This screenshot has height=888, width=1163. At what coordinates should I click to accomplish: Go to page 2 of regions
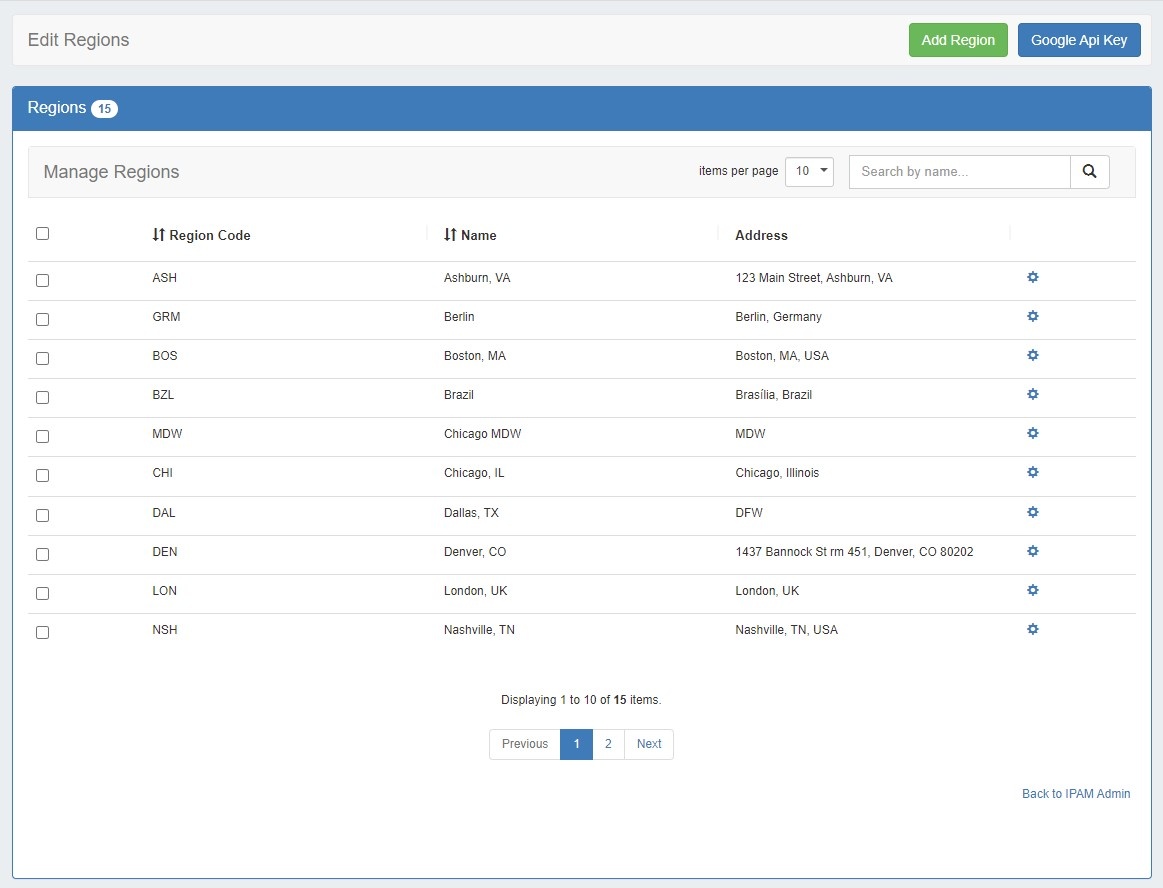608,744
